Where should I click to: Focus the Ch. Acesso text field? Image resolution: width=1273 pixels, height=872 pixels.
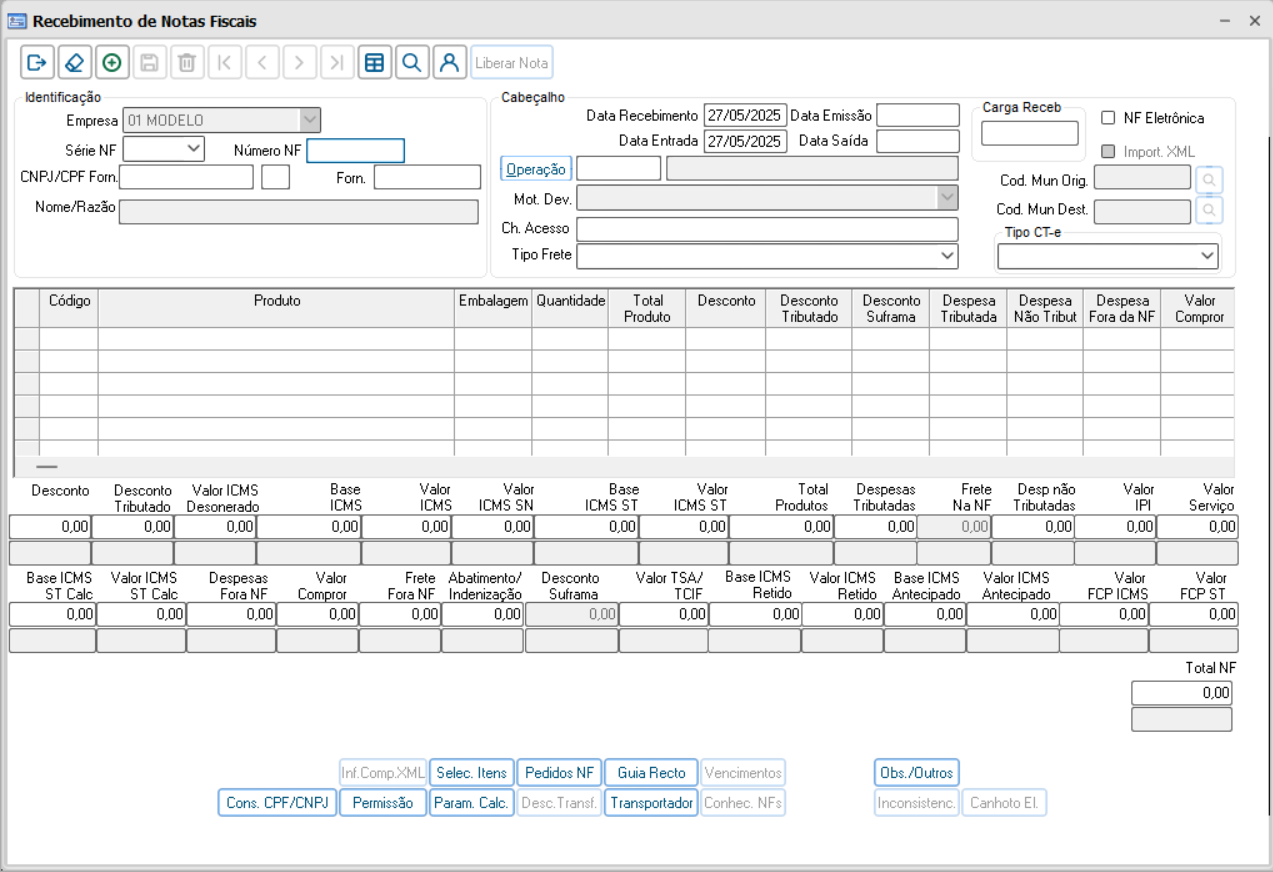(767, 229)
